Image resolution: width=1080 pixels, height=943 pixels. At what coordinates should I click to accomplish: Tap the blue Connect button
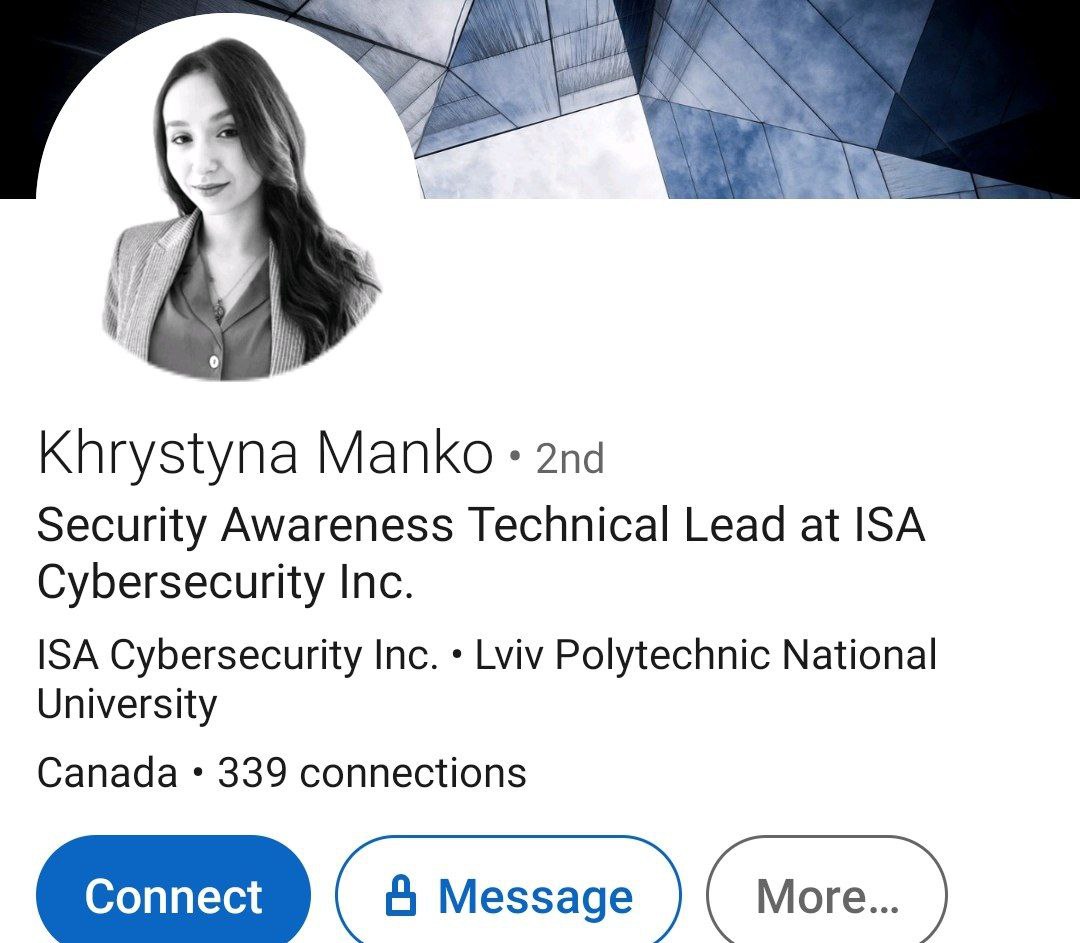pos(173,894)
